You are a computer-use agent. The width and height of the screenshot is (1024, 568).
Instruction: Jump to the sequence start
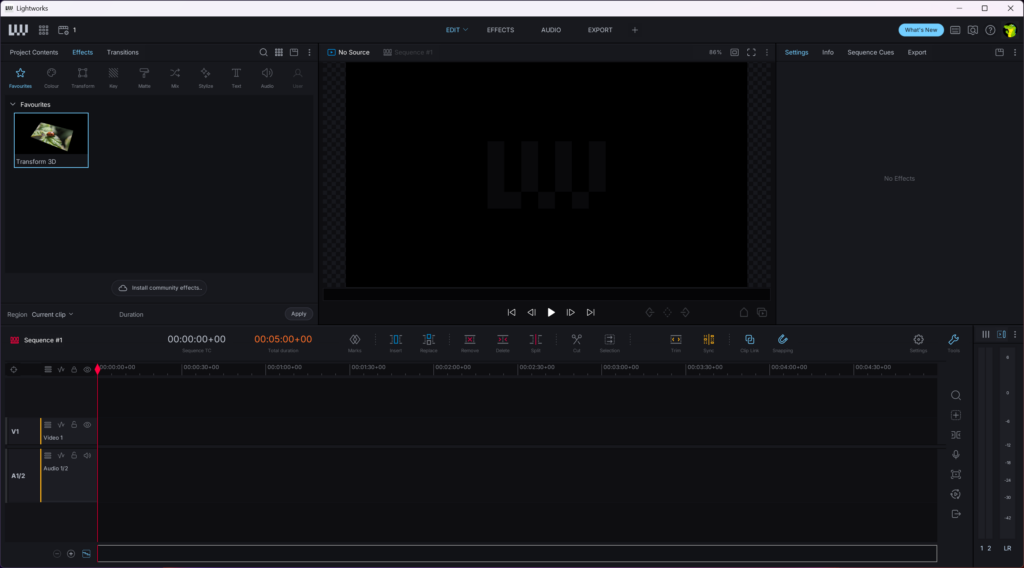coord(511,313)
